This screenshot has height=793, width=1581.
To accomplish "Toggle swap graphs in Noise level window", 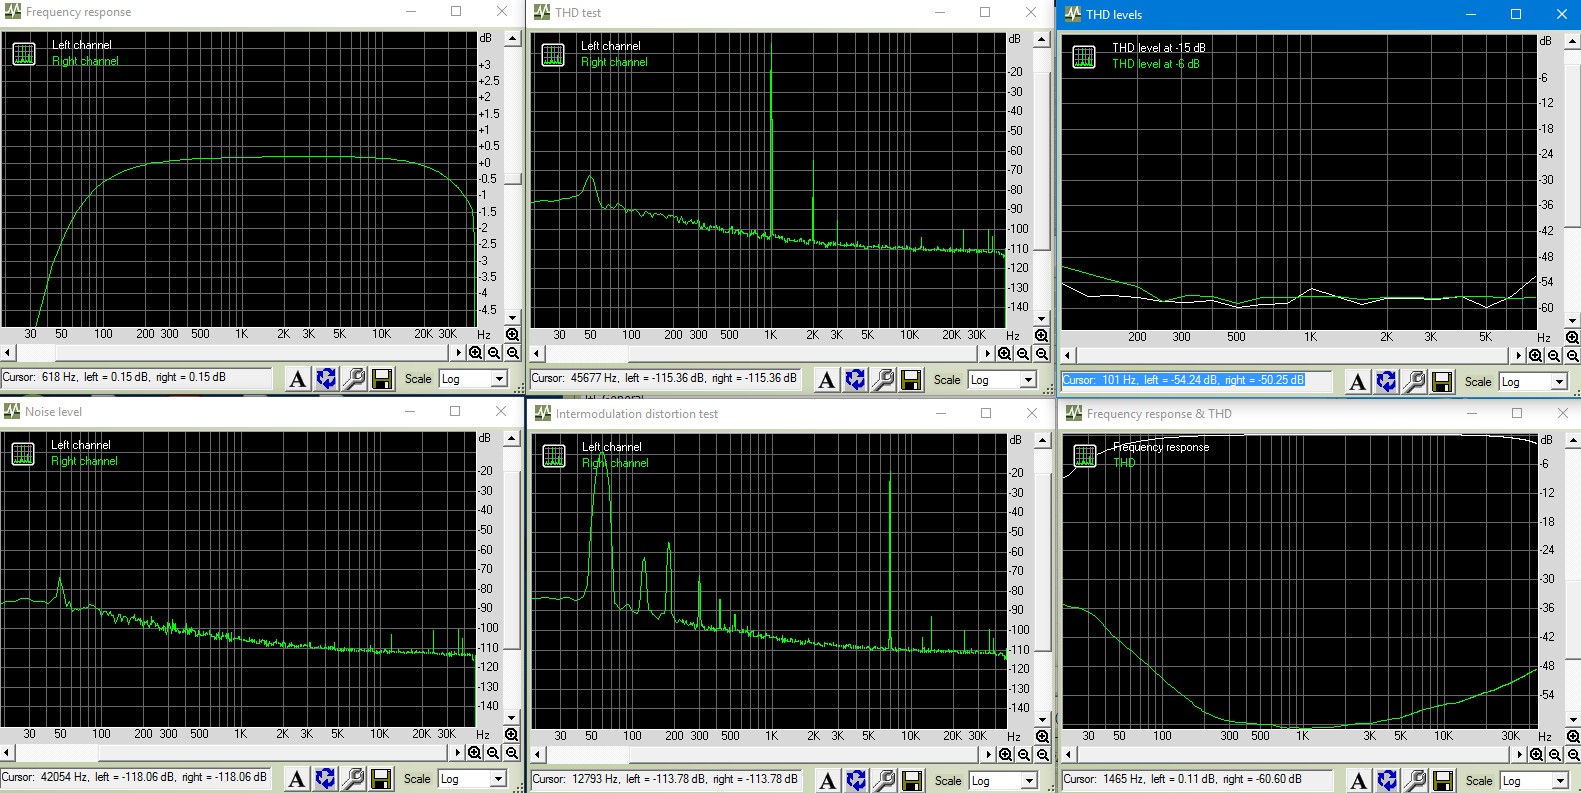I will point(325,779).
